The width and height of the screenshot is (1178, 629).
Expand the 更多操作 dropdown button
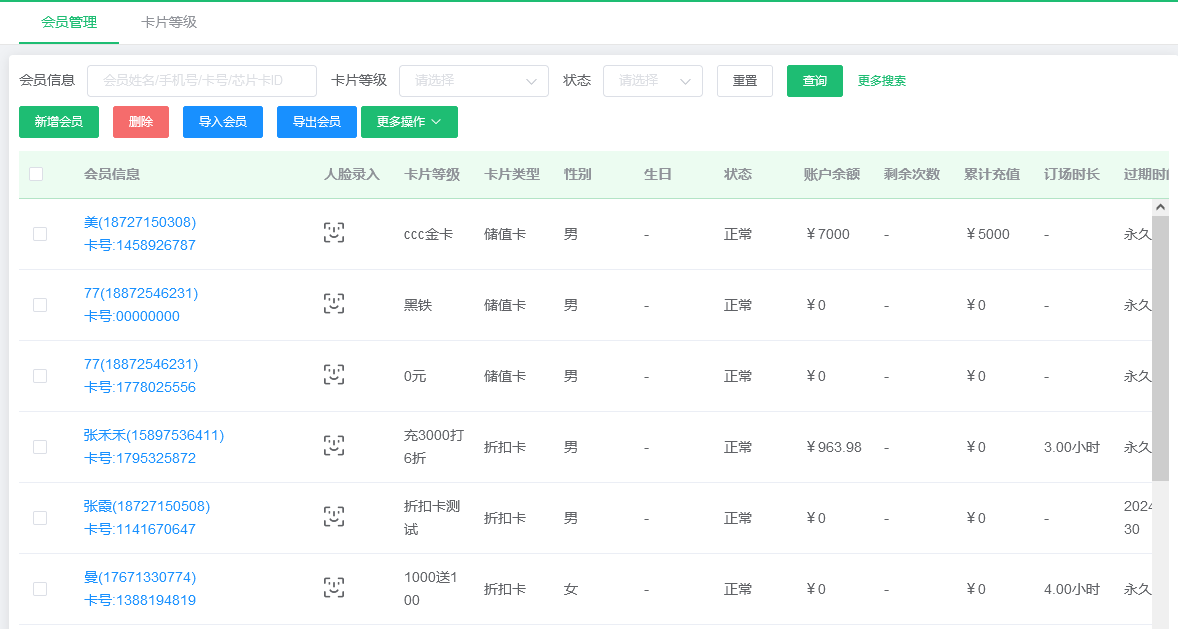click(408, 122)
